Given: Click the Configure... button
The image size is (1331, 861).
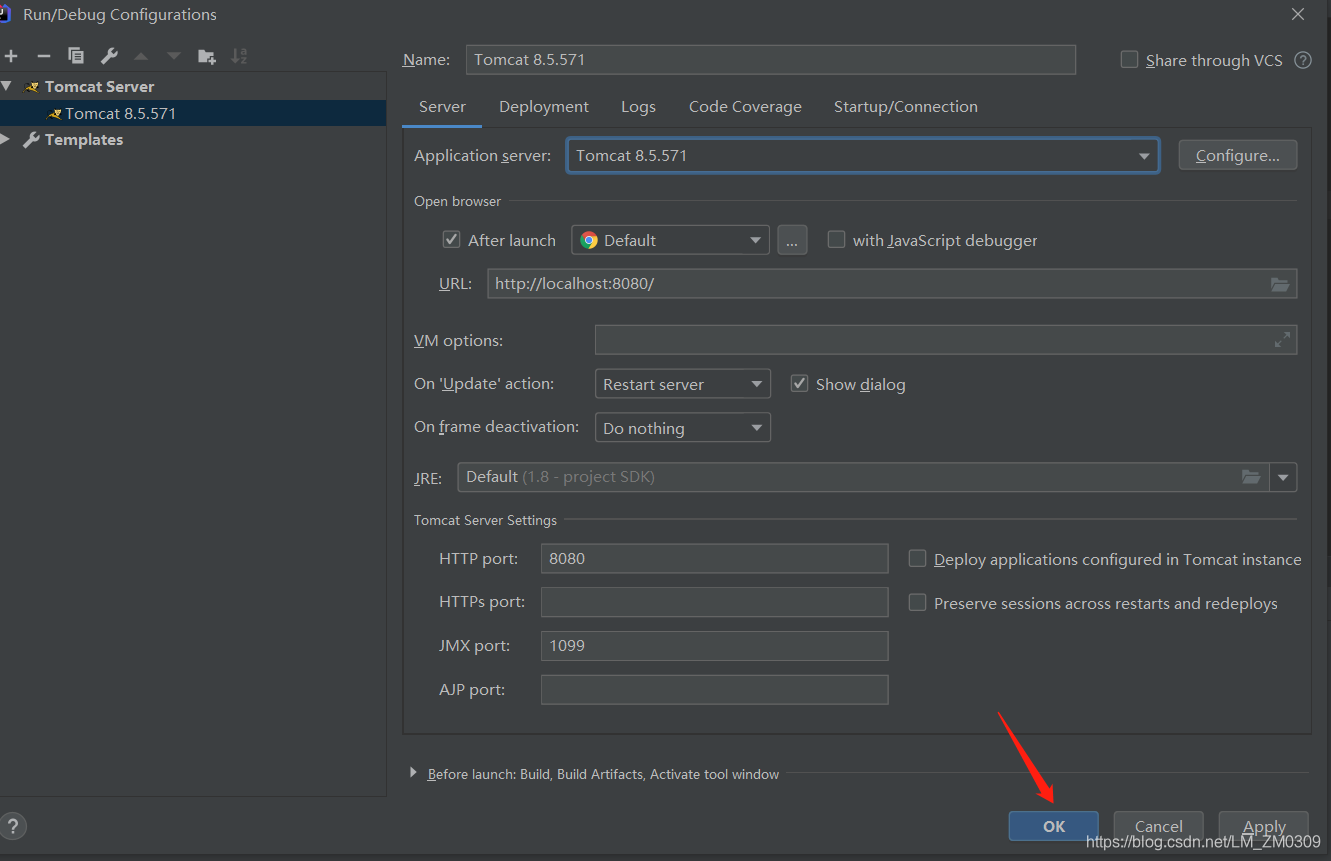Looking at the screenshot, I should point(1238,155).
